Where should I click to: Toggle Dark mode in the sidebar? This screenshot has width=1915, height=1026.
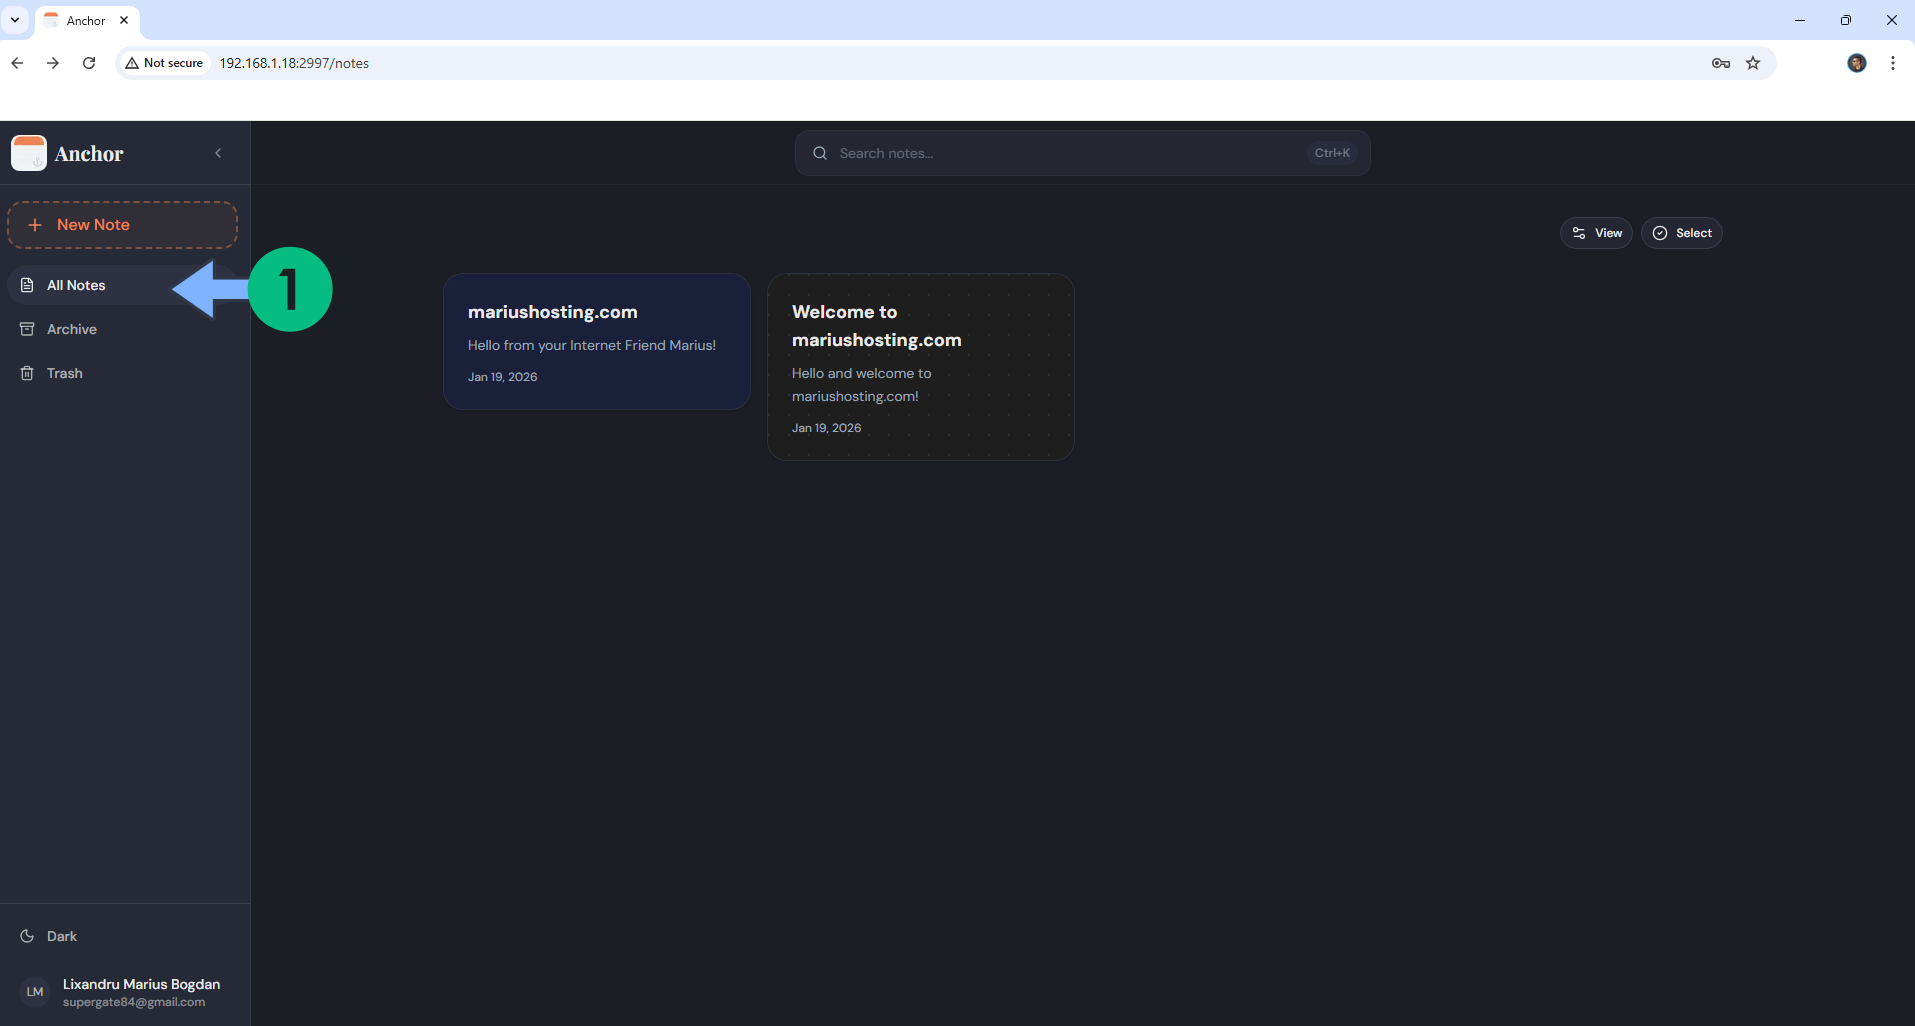point(48,936)
